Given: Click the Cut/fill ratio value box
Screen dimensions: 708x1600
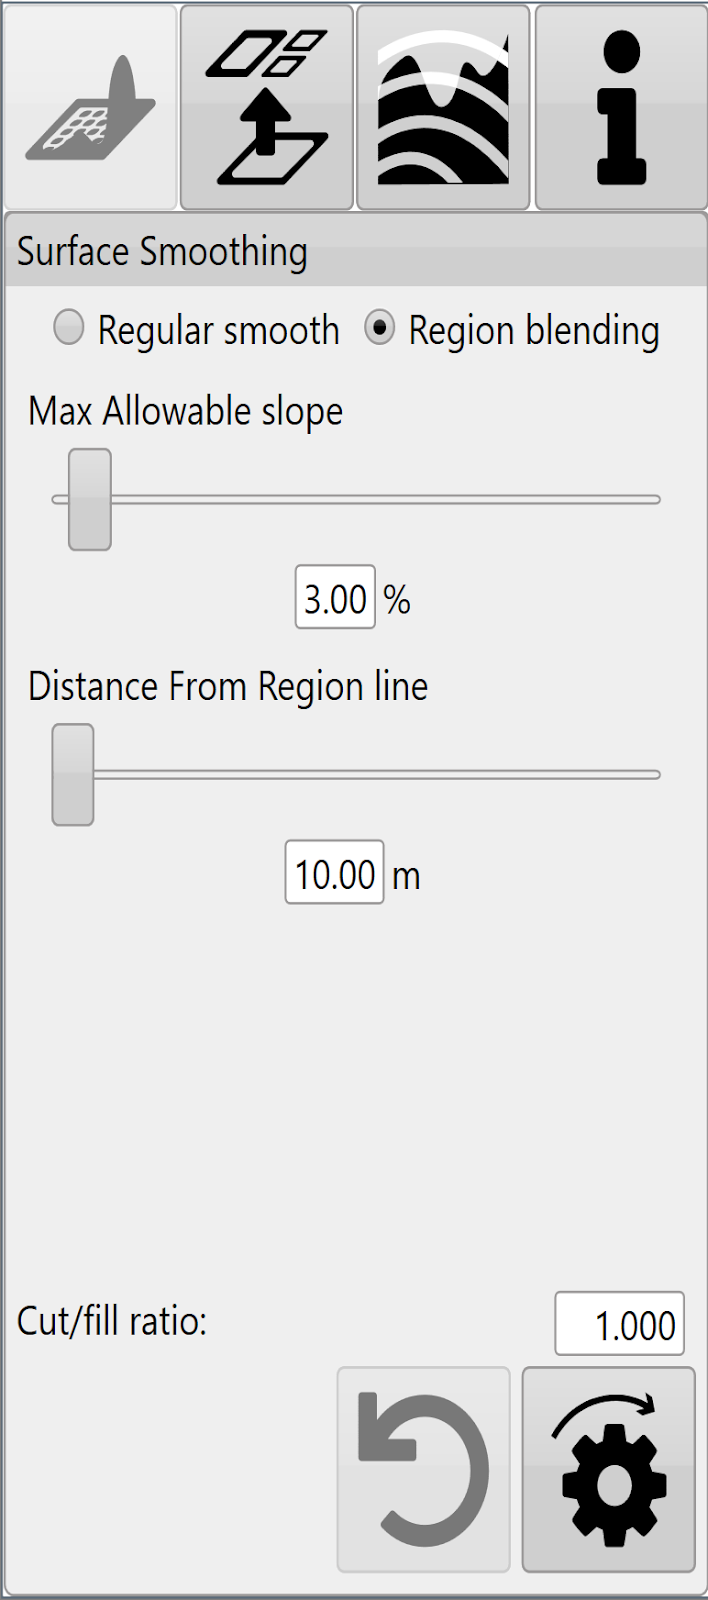Looking at the screenshot, I should pyautogui.click(x=620, y=1324).
